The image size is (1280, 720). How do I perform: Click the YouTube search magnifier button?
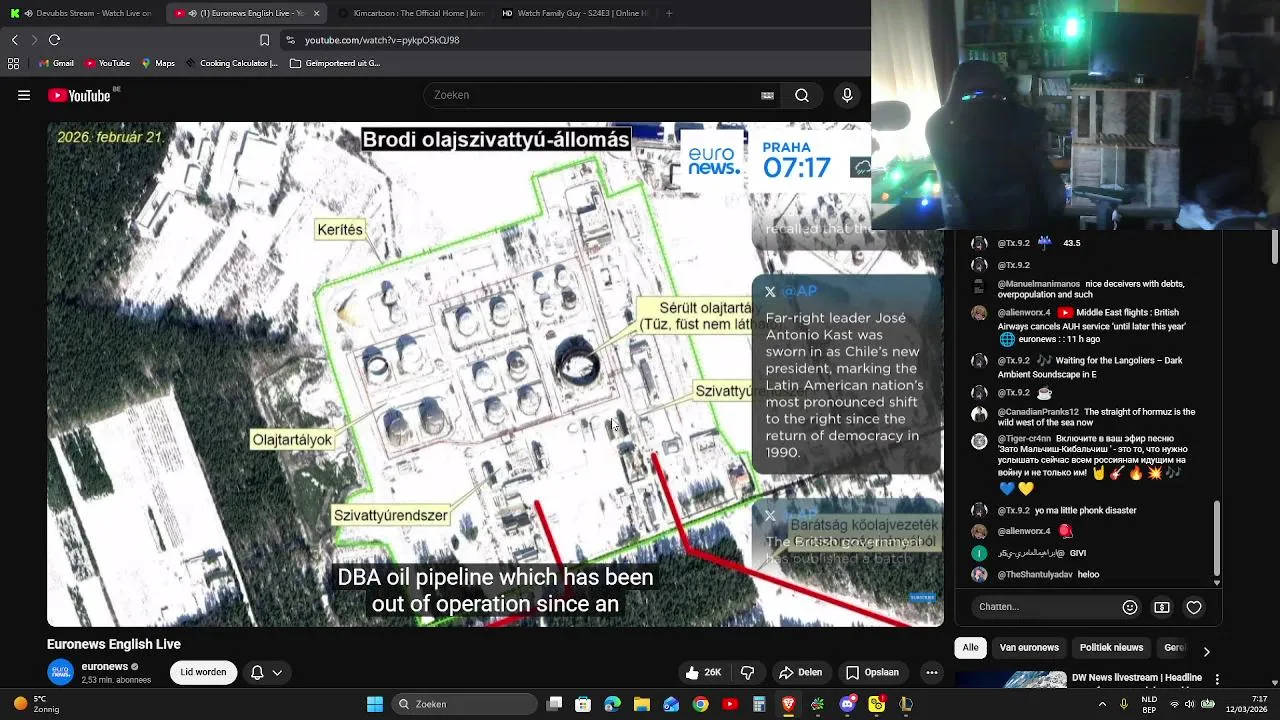point(802,95)
